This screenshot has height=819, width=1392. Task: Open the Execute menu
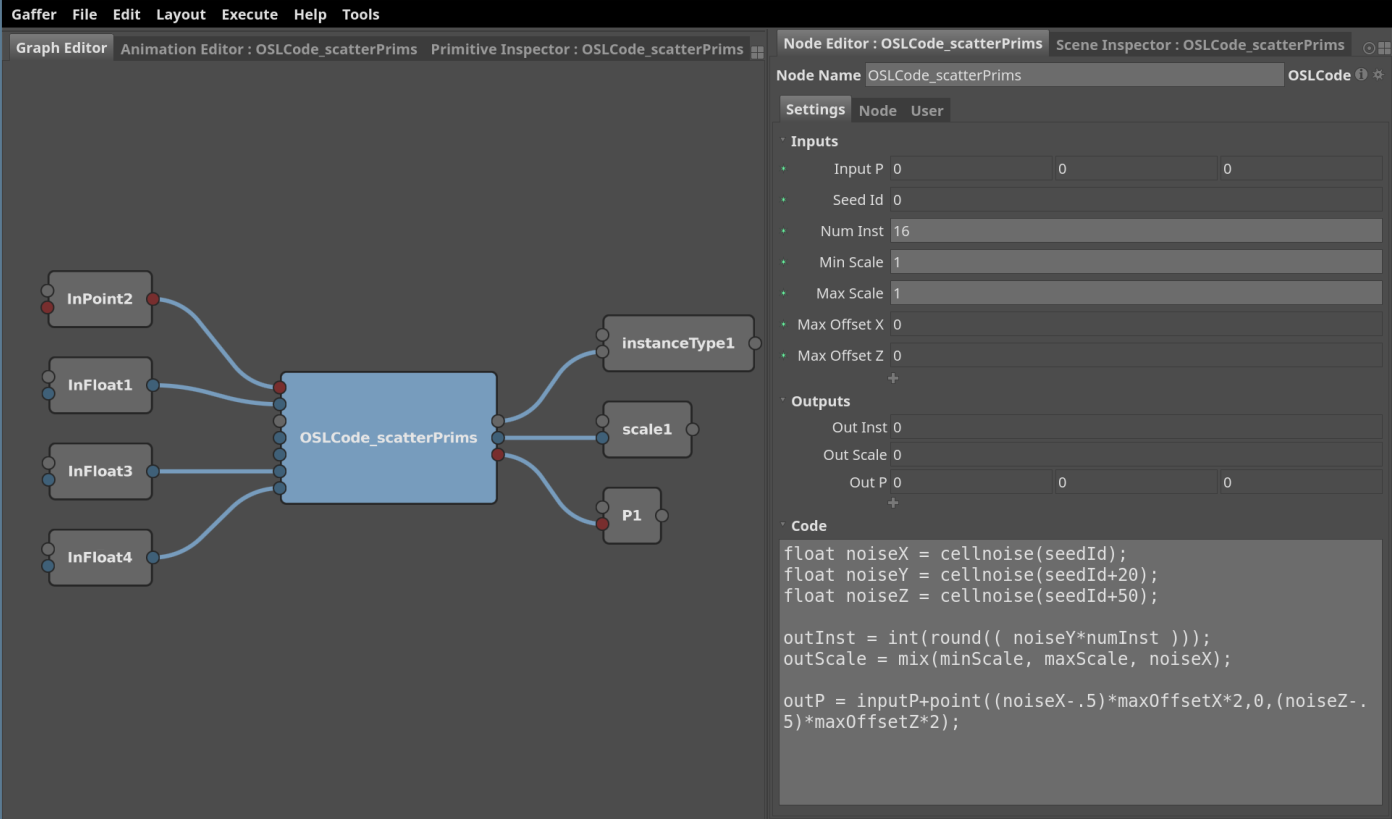coord(250,14)
